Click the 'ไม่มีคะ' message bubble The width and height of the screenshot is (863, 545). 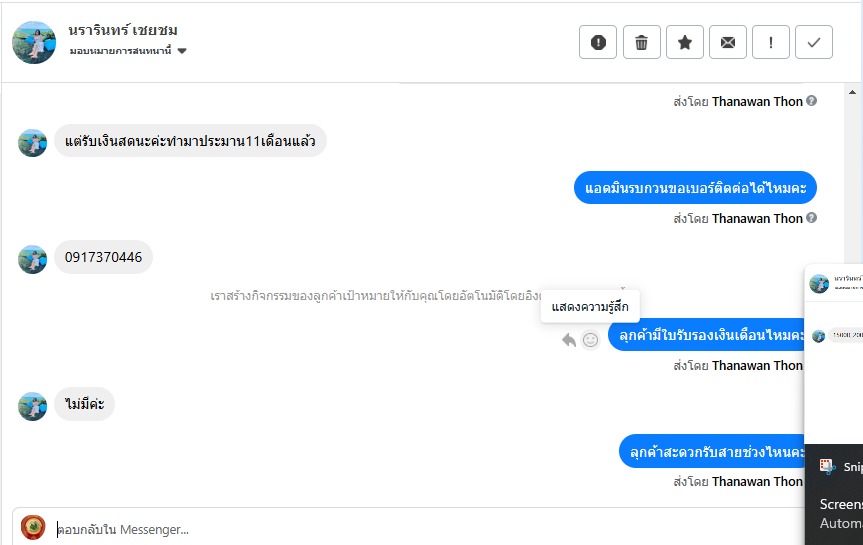tap(84, 404)
